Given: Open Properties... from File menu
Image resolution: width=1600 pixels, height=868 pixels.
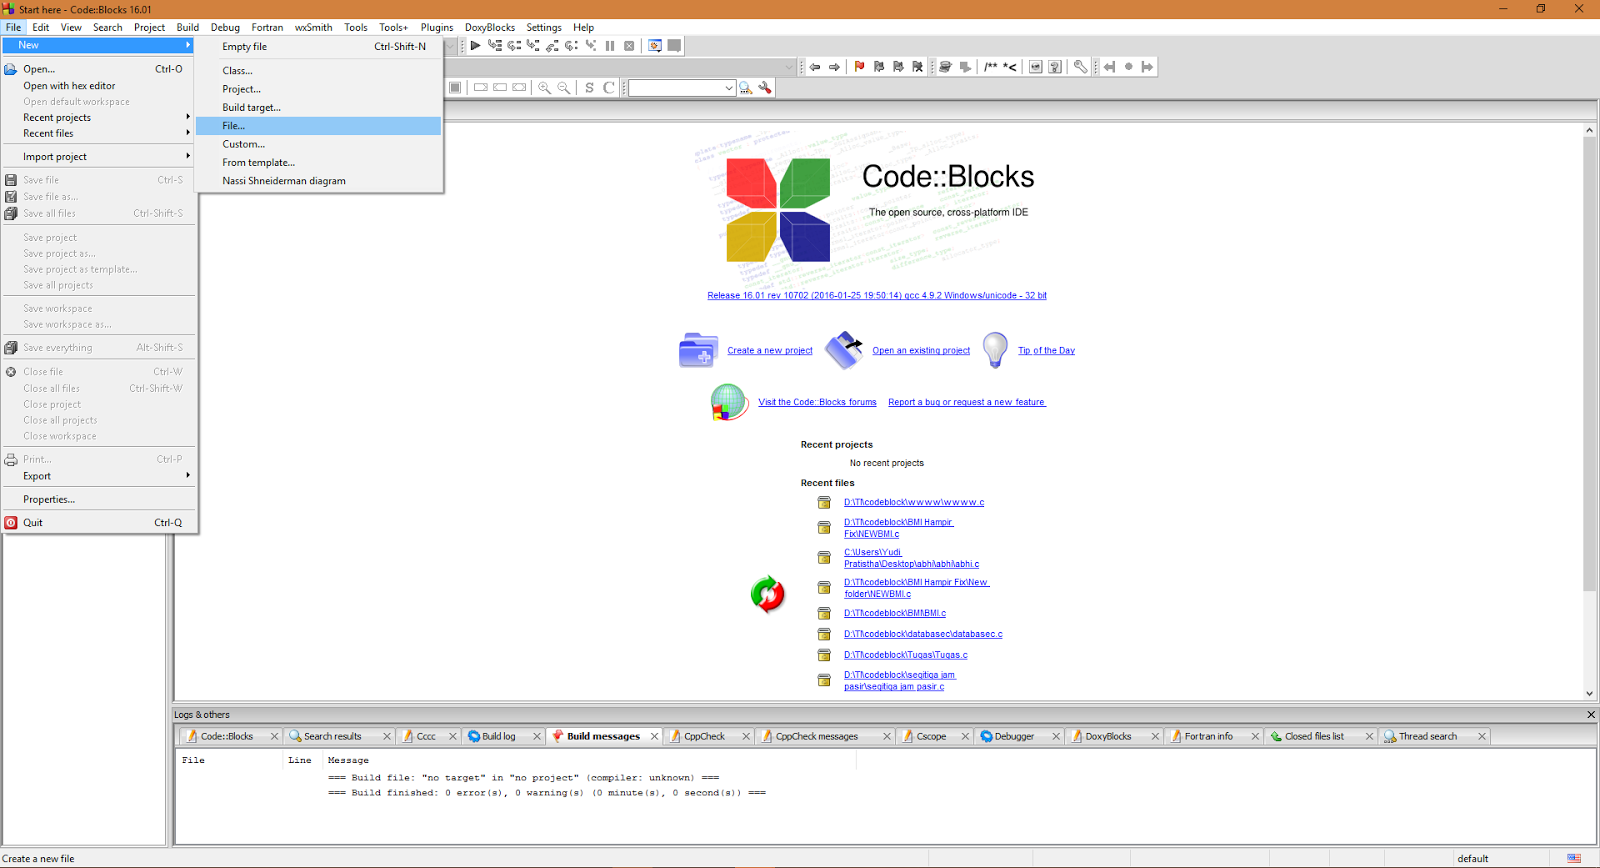Looking at the screenshot, I should tap(98, 500).
